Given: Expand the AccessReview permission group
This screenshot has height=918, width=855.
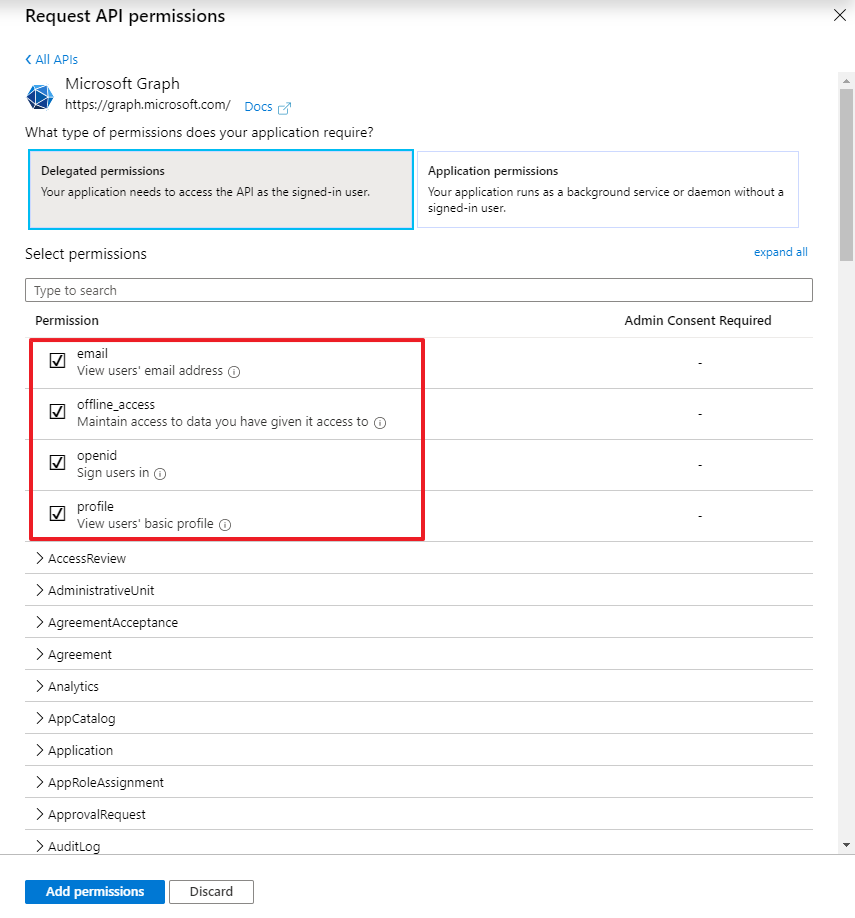Looking at the screenshot, I should (86, 558).
